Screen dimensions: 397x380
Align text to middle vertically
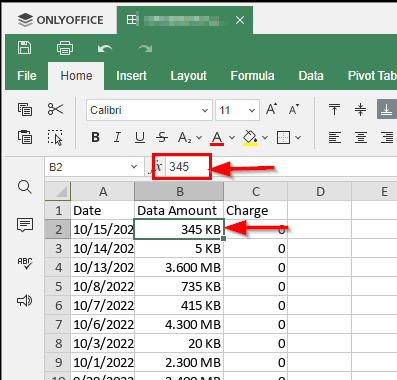click(360, 109)
